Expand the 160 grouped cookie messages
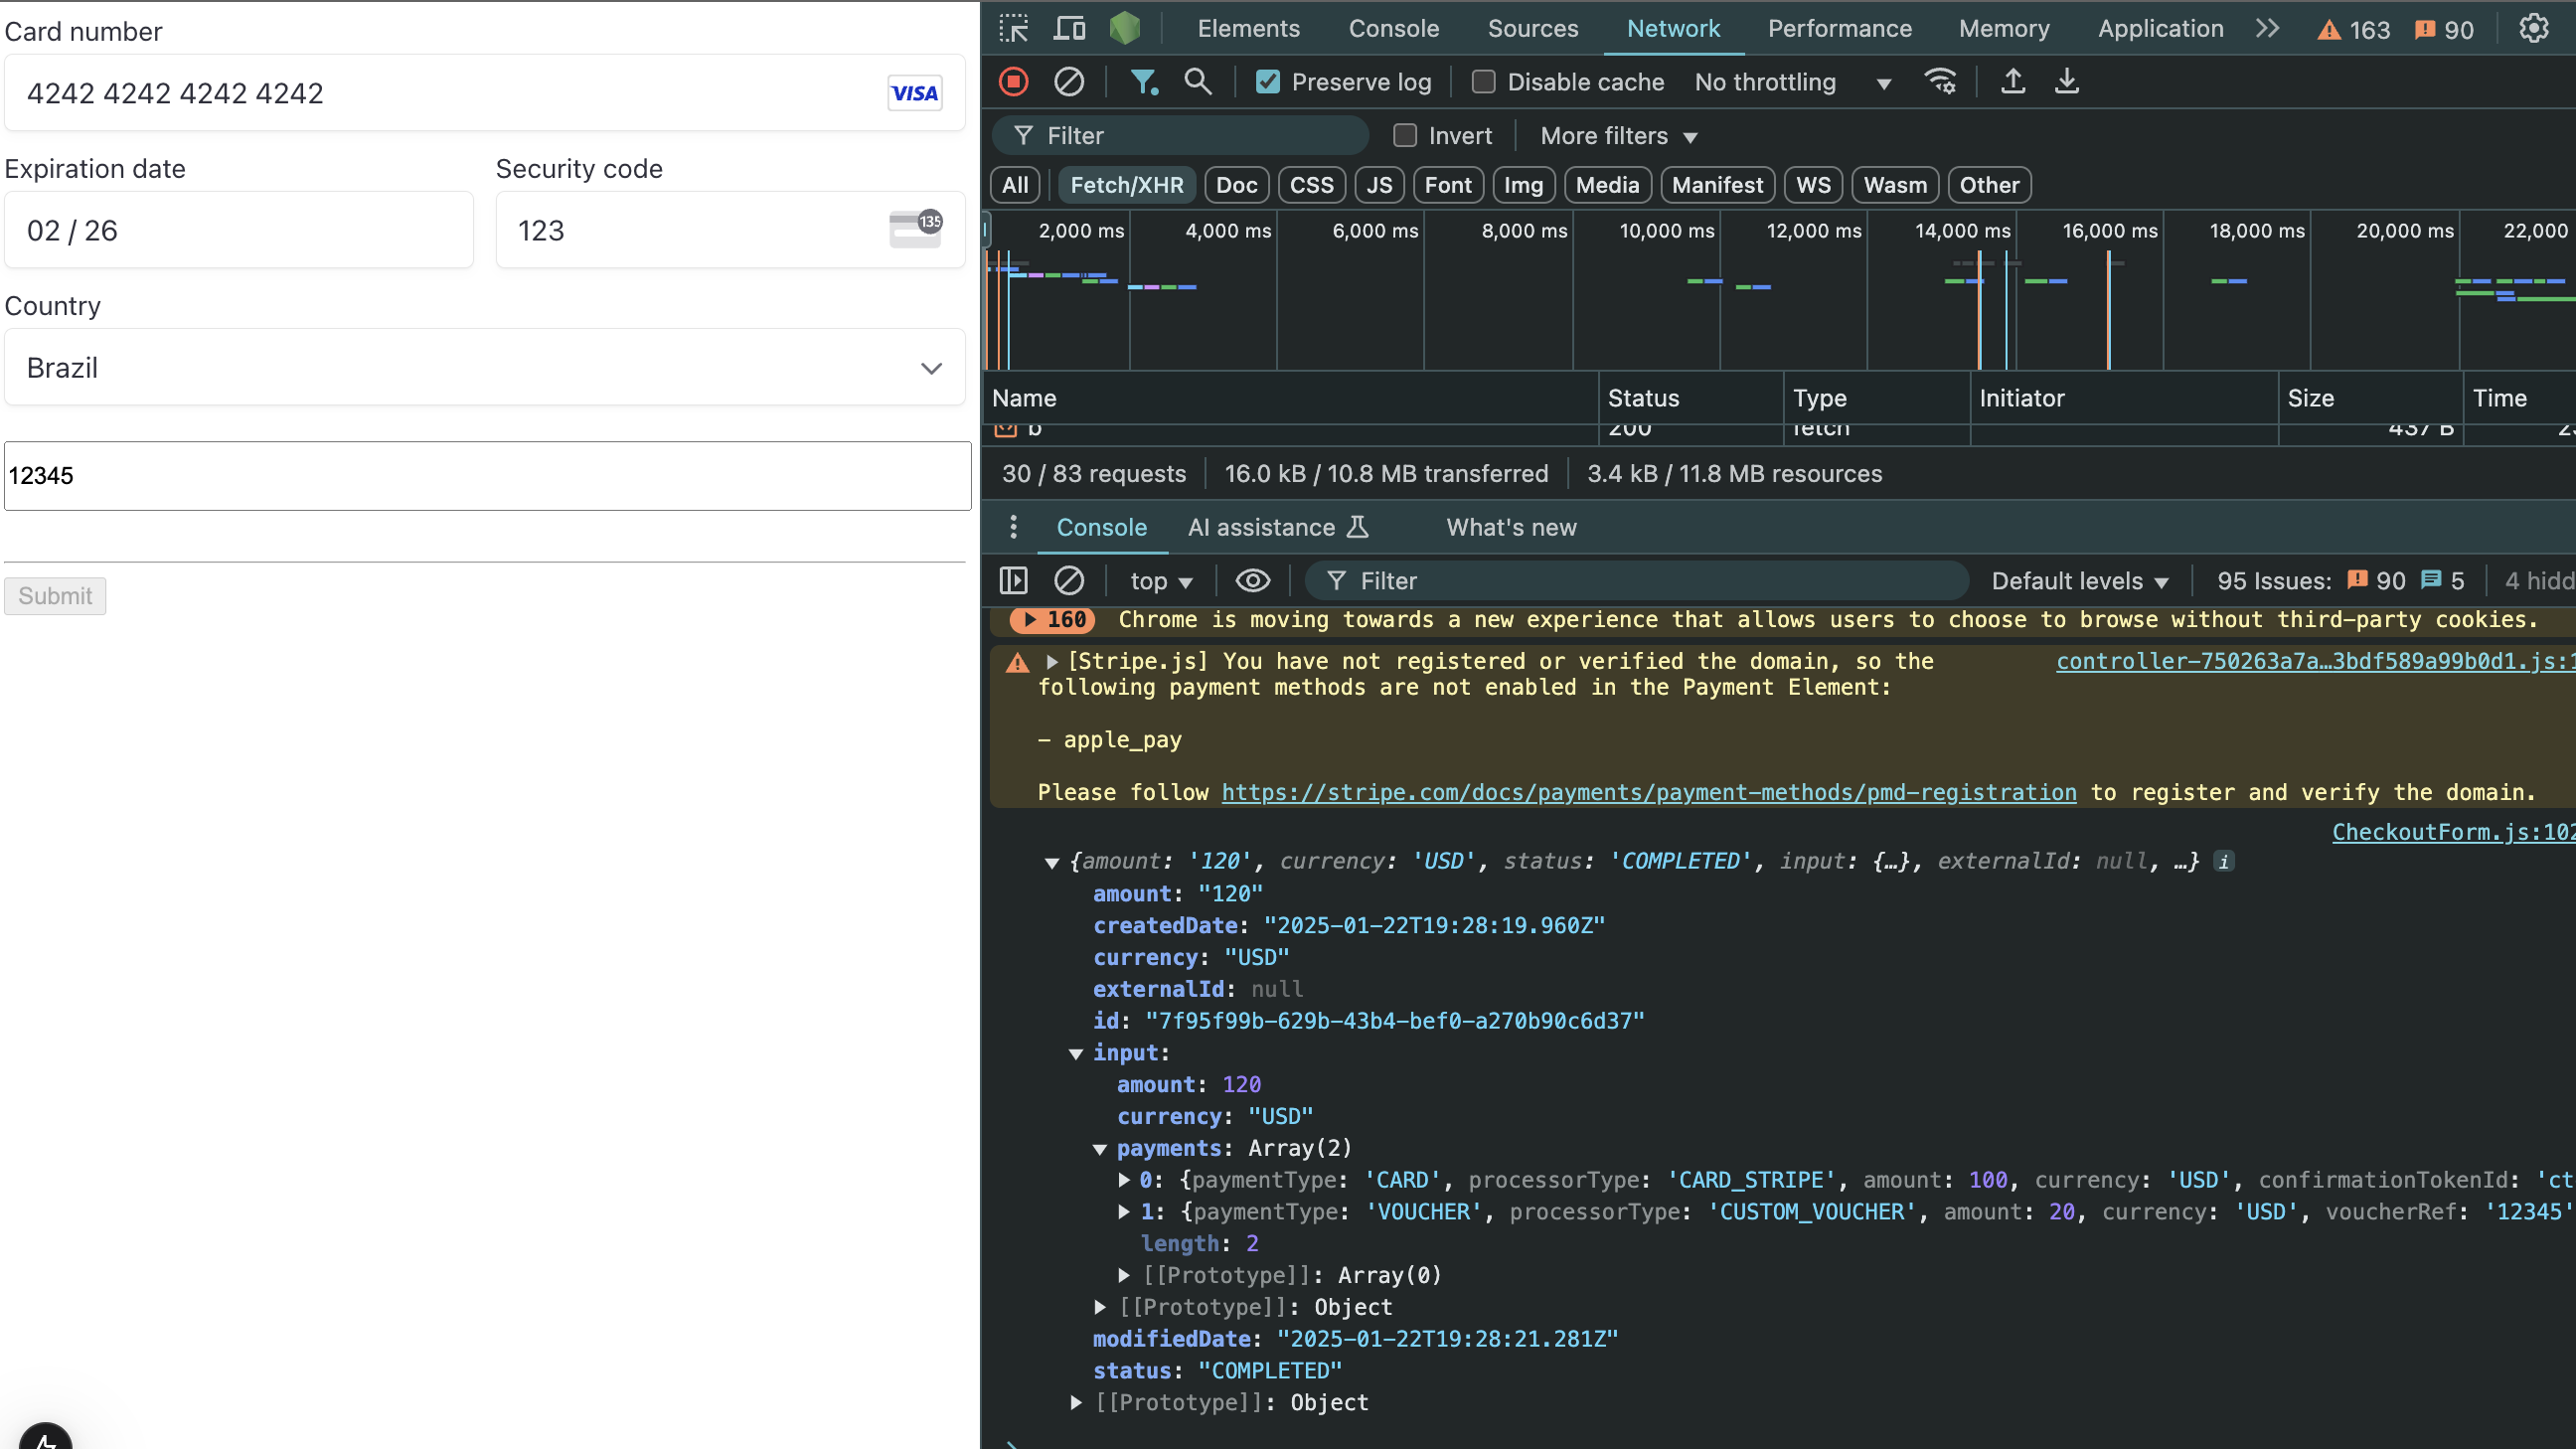2576x1449 pixels. click(1052, 620)
